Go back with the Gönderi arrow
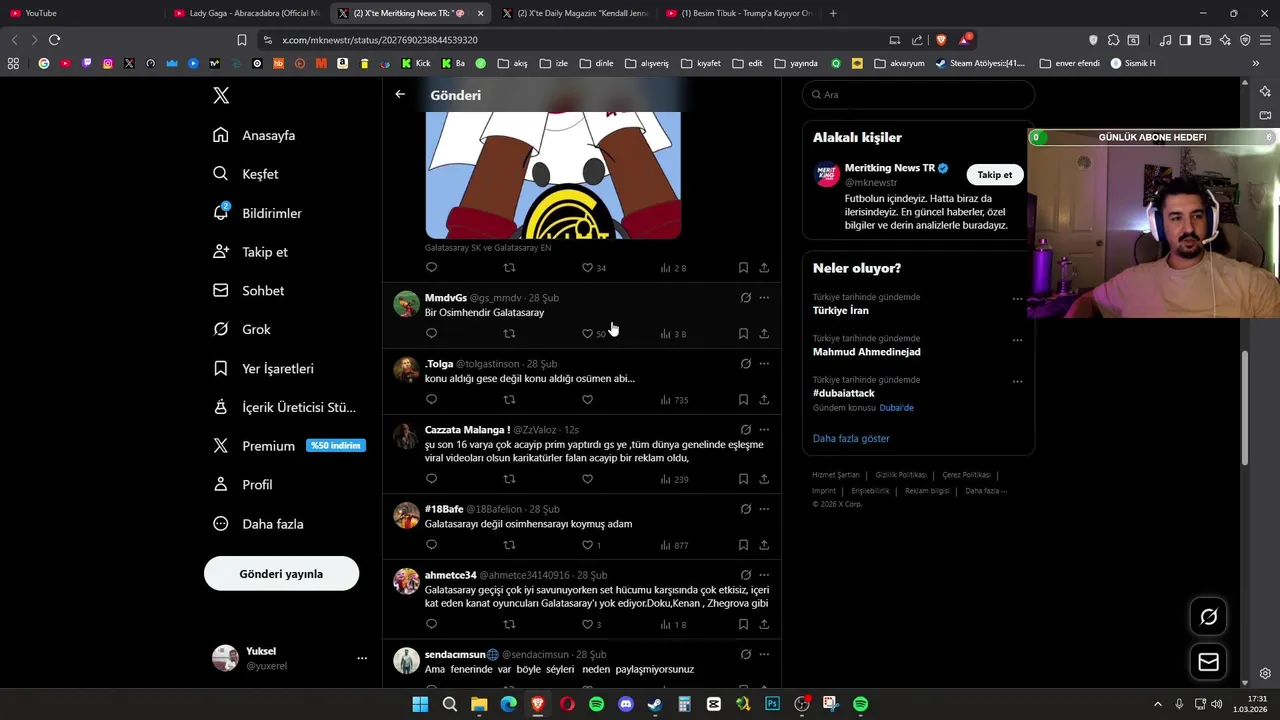This screenshot has height=720, width=1280. pos(400,94)
